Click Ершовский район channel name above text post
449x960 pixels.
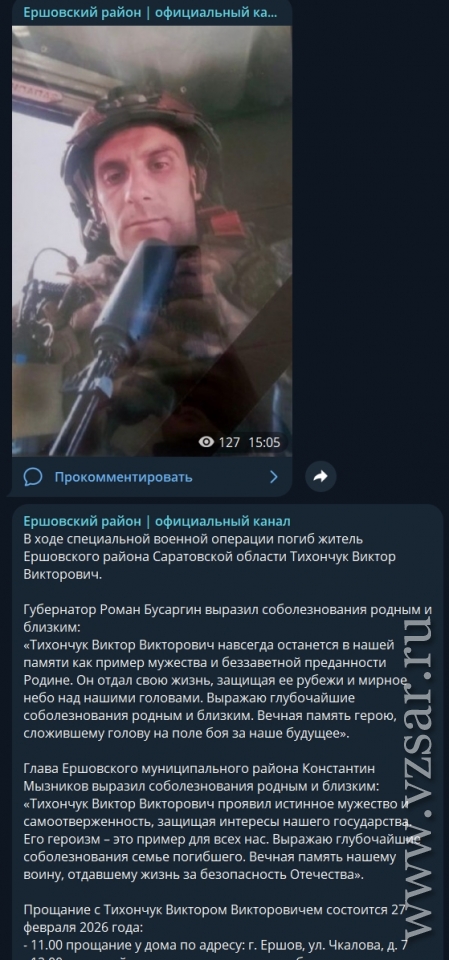point(157,521)
